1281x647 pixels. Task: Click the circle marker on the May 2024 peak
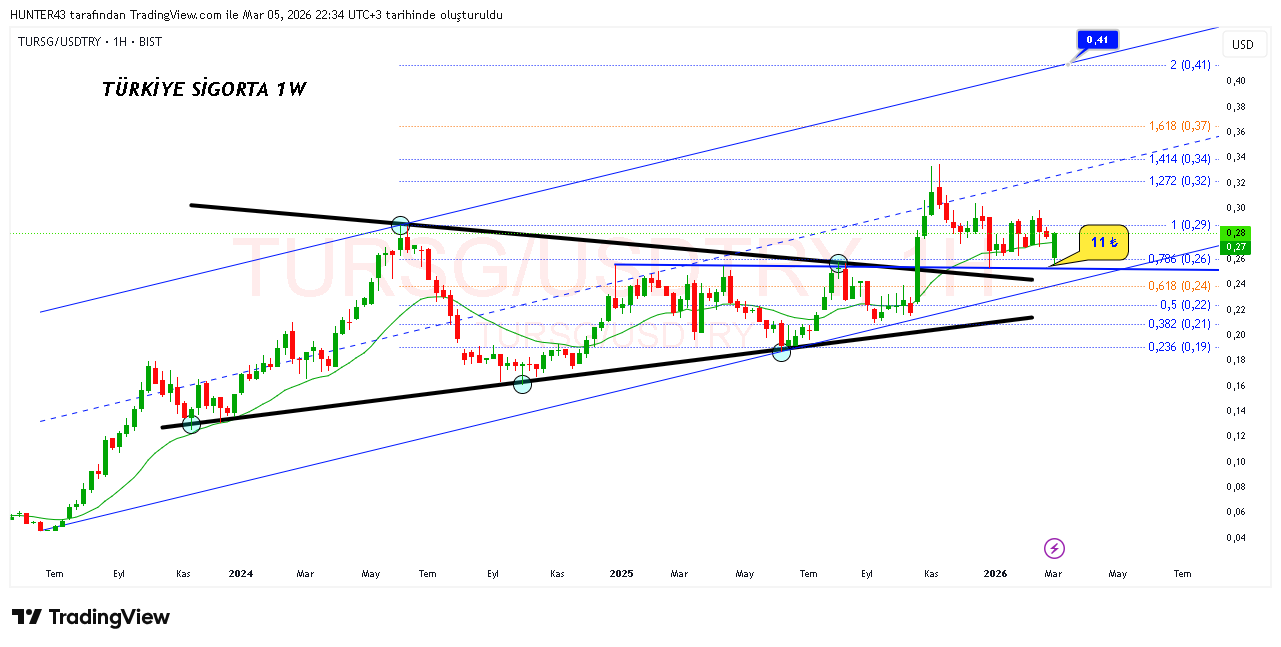click(x=400, y=226)
